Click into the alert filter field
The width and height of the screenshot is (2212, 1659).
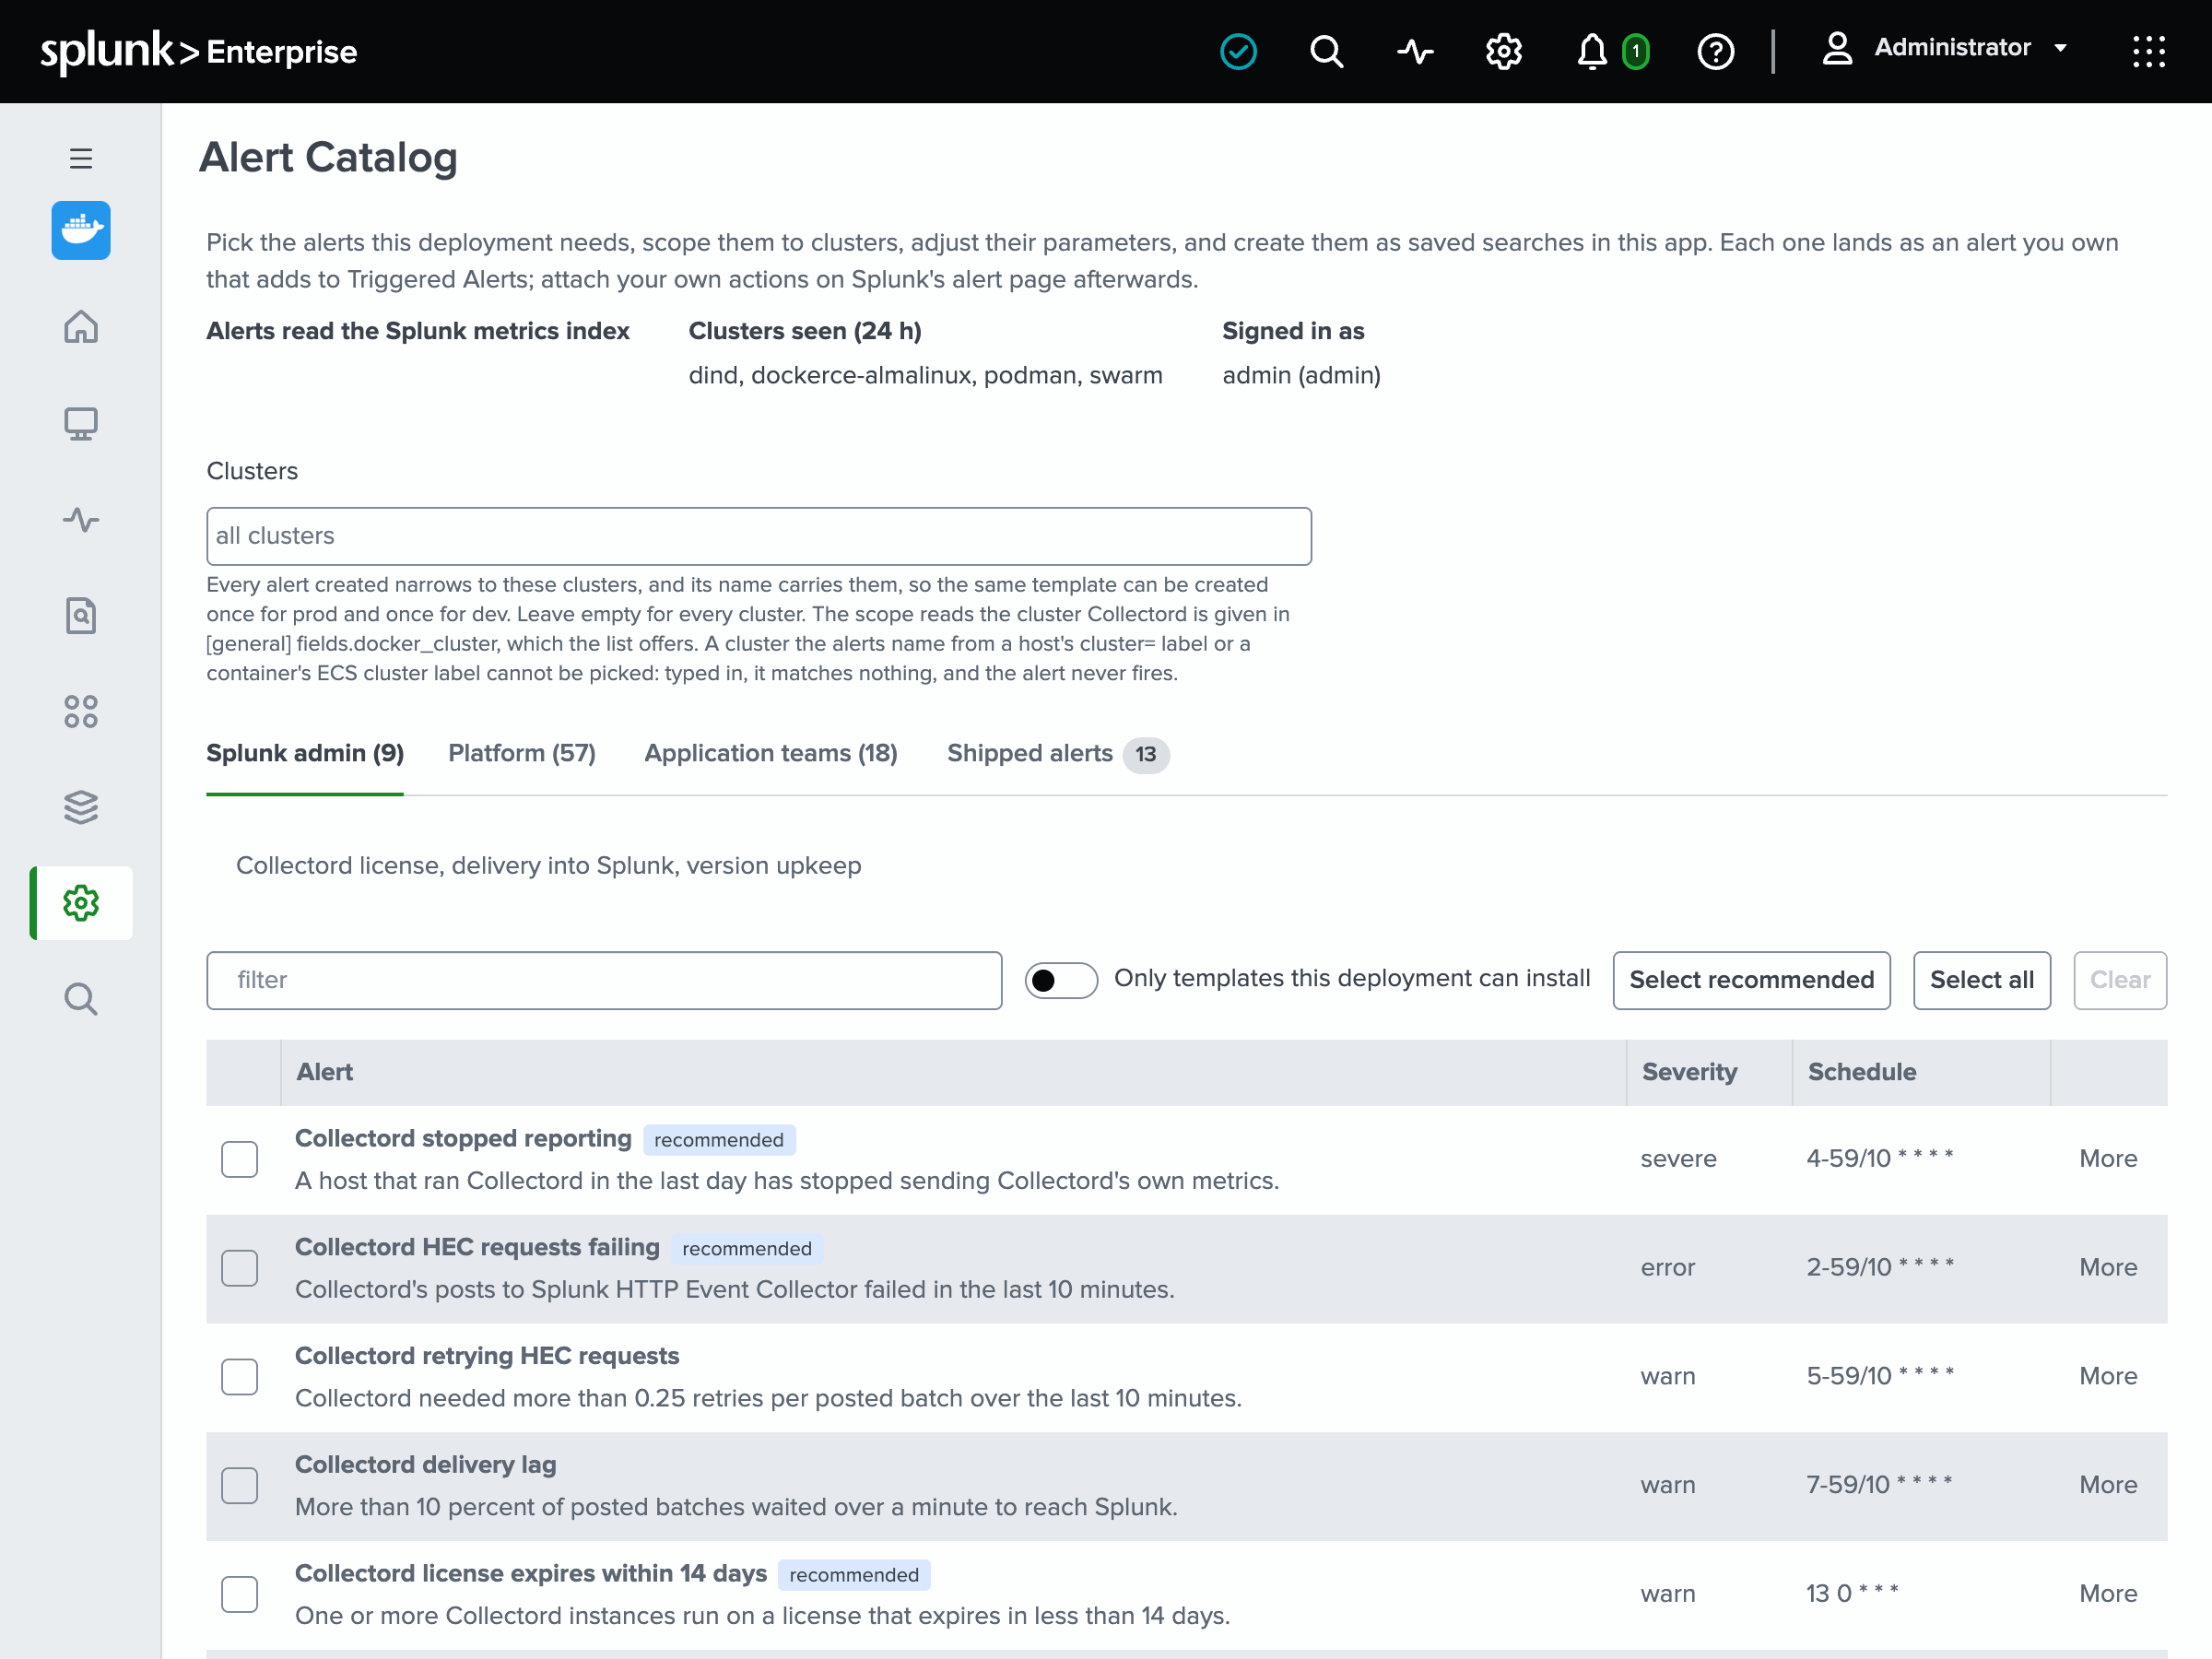pyautogui.click(x=604, y=980)
